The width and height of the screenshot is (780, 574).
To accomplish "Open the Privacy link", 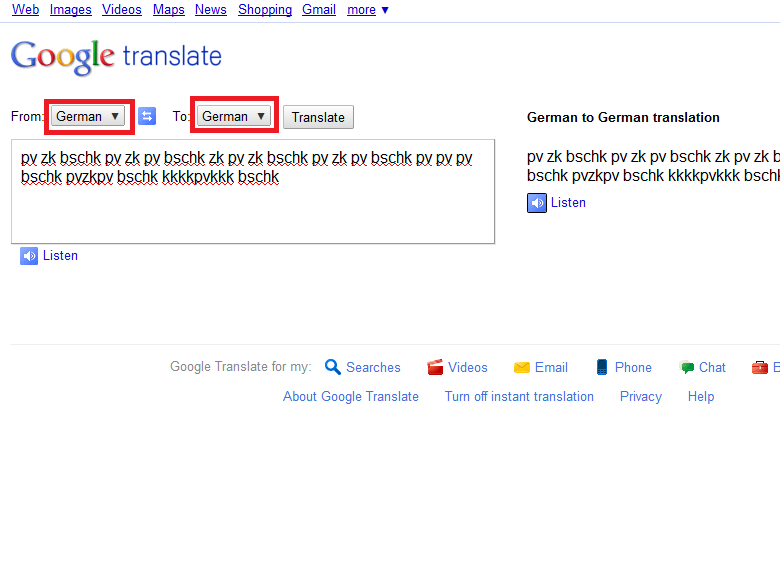I will (x=641, y=396).
